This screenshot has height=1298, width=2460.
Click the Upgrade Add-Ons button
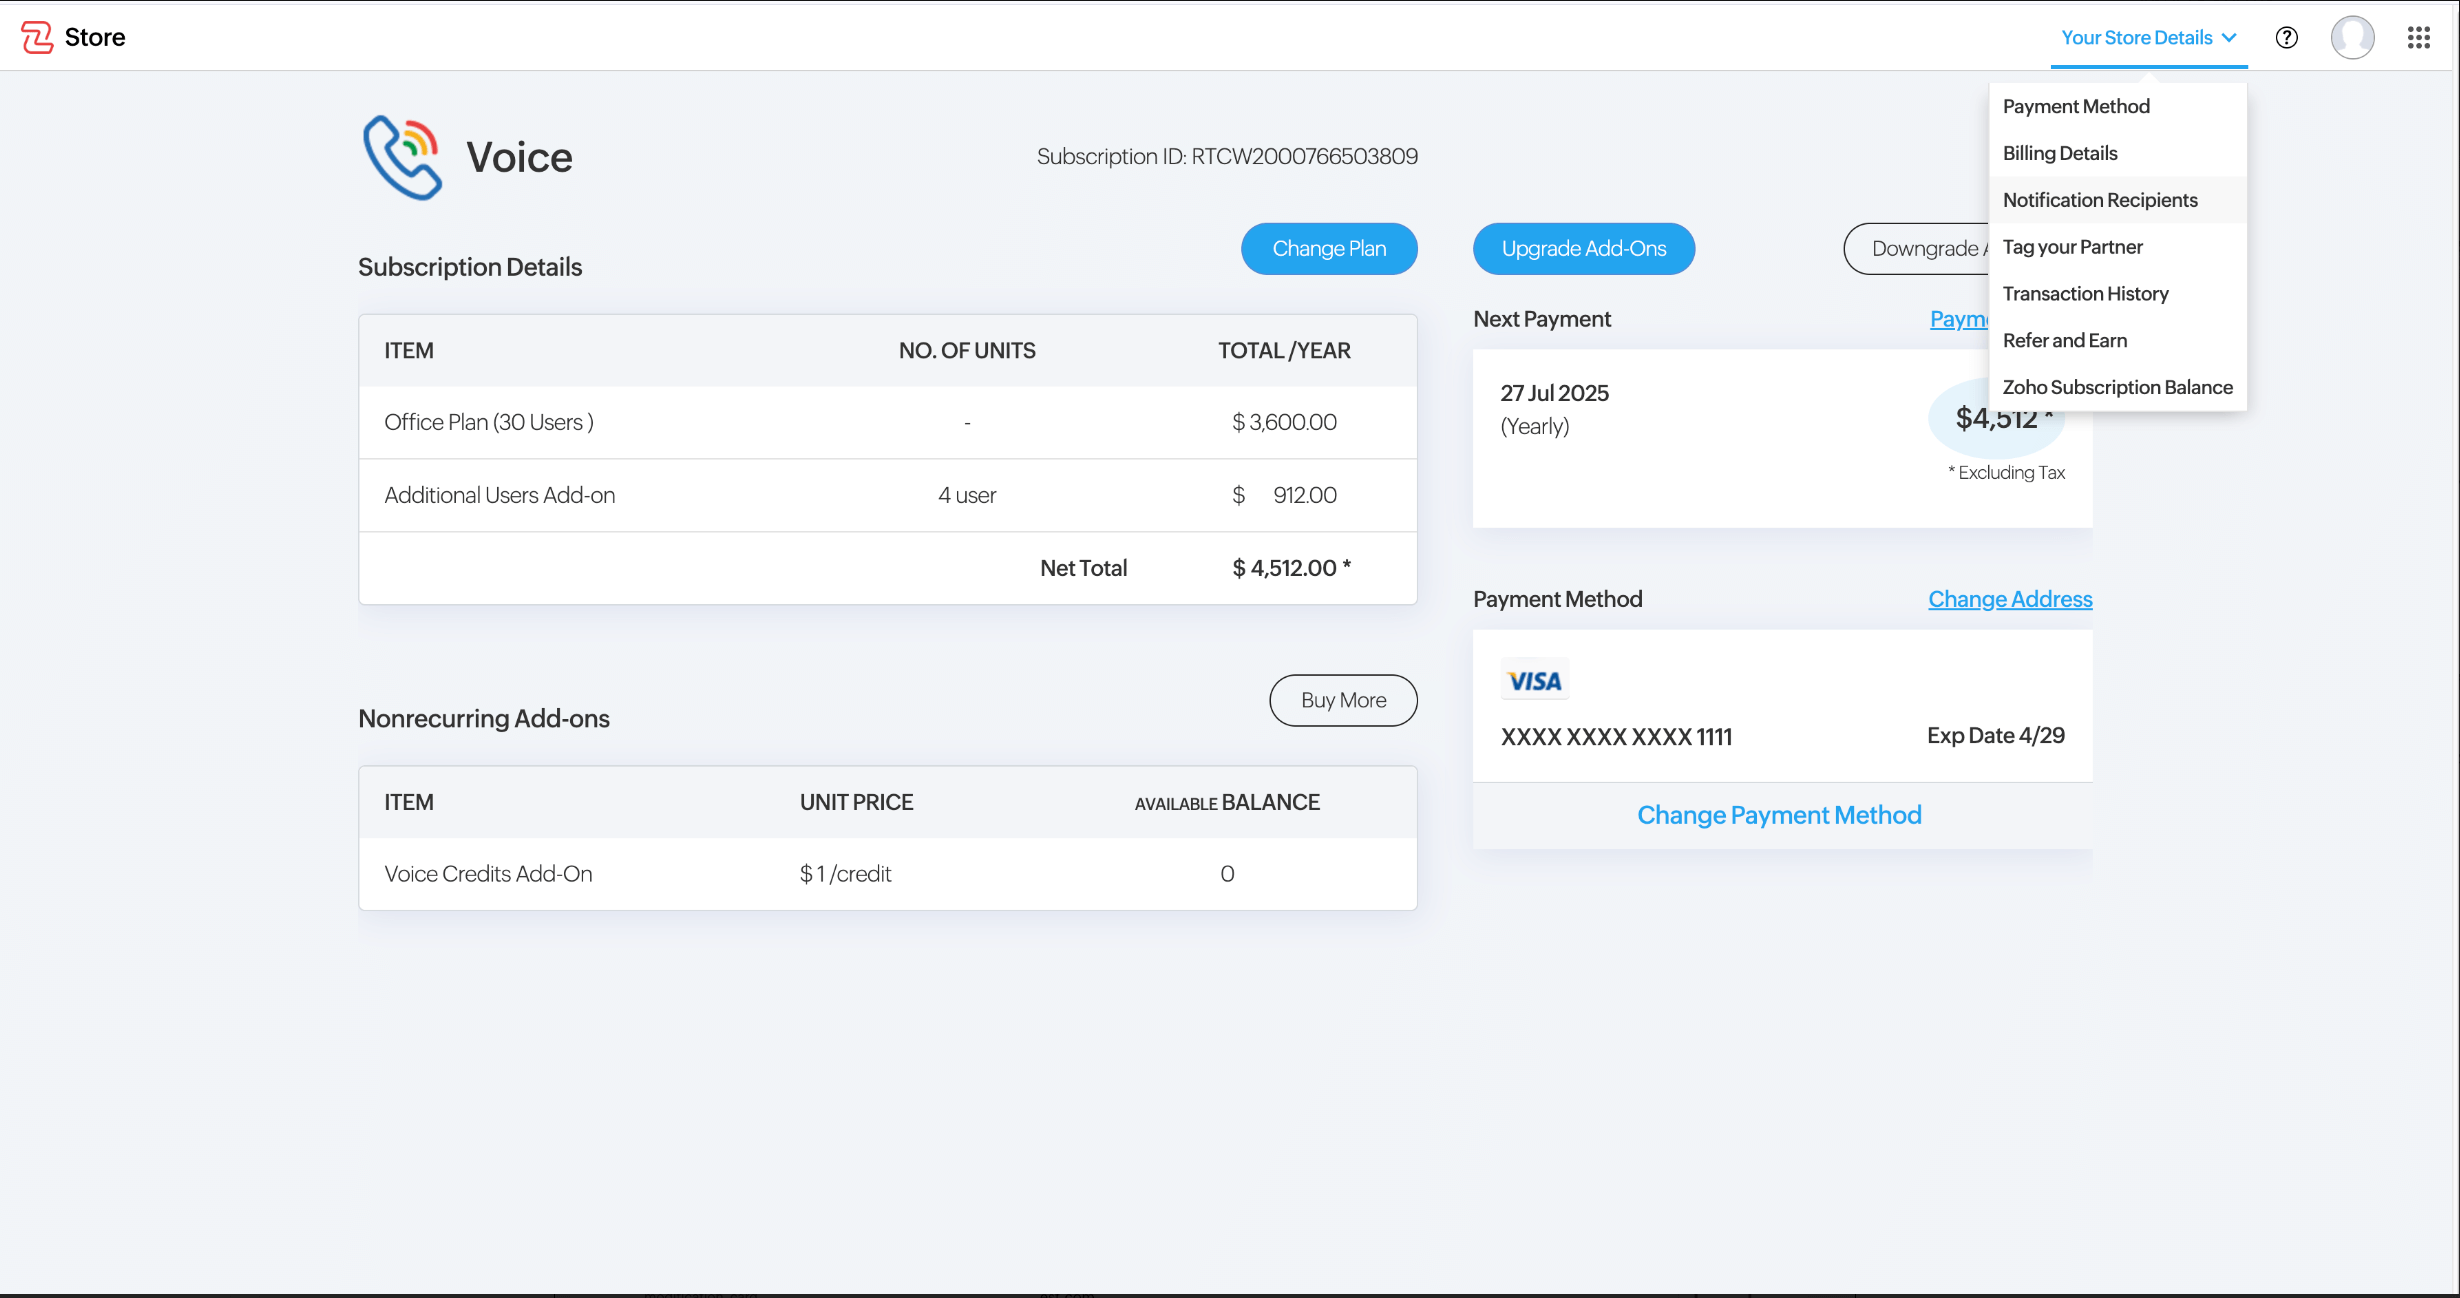pyautogui.click(x=1583, y=249)
